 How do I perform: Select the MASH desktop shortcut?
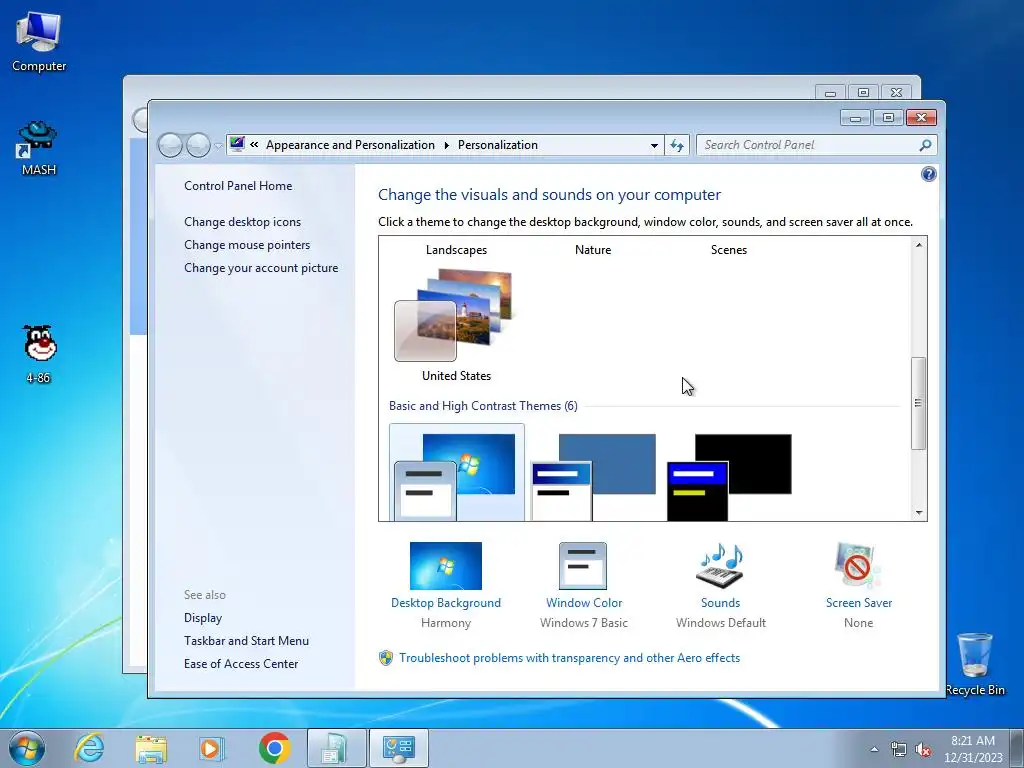click(39, 148)
